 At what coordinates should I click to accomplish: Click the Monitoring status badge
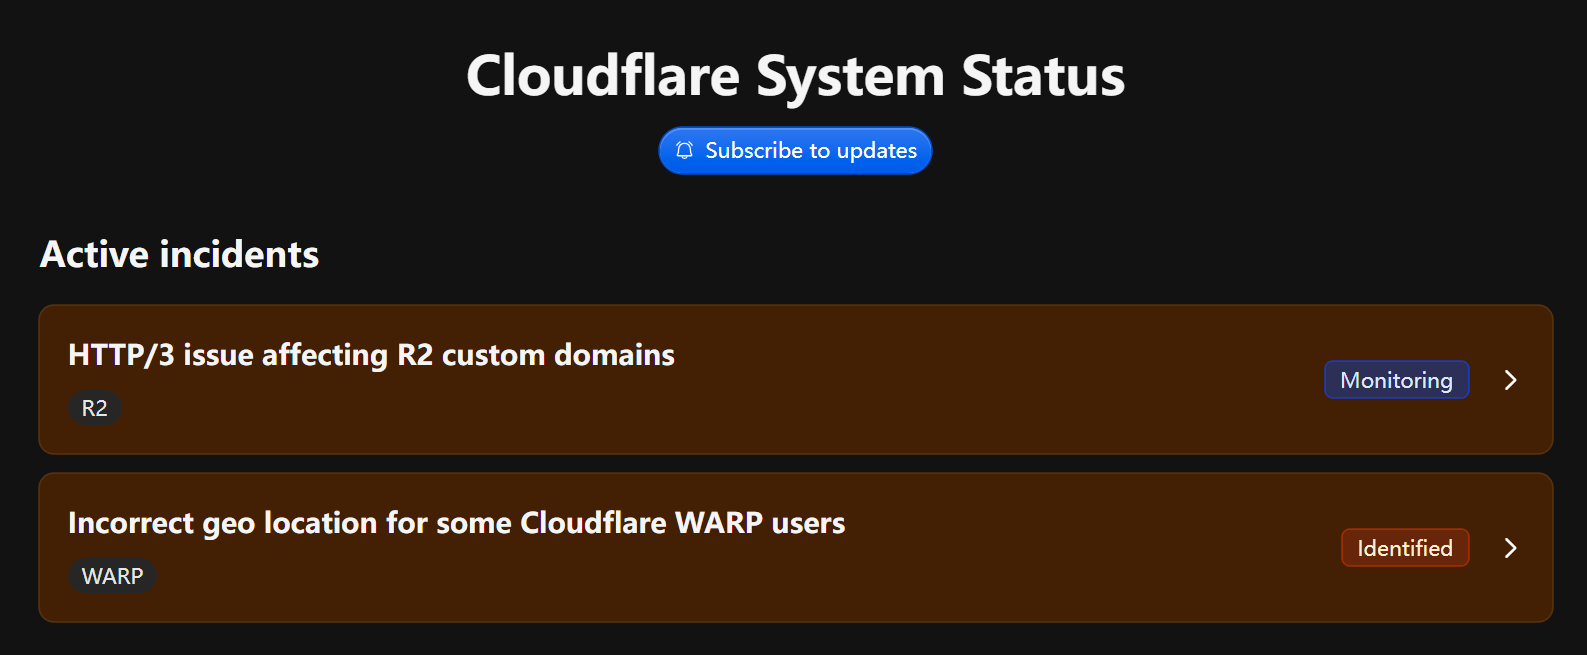click(1396, 380)
